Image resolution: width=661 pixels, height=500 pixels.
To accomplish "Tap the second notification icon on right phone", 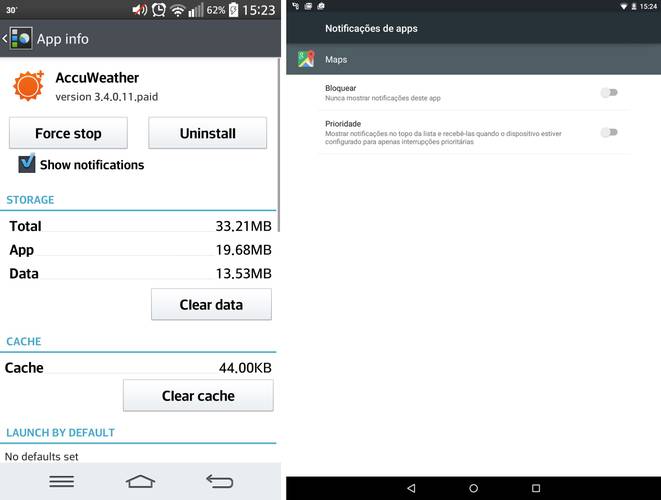I will pos(308,6).
